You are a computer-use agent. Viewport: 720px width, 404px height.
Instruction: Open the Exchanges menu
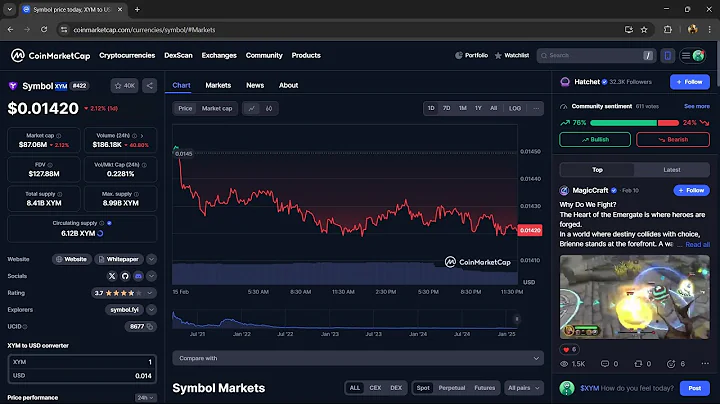pos(219,55)
